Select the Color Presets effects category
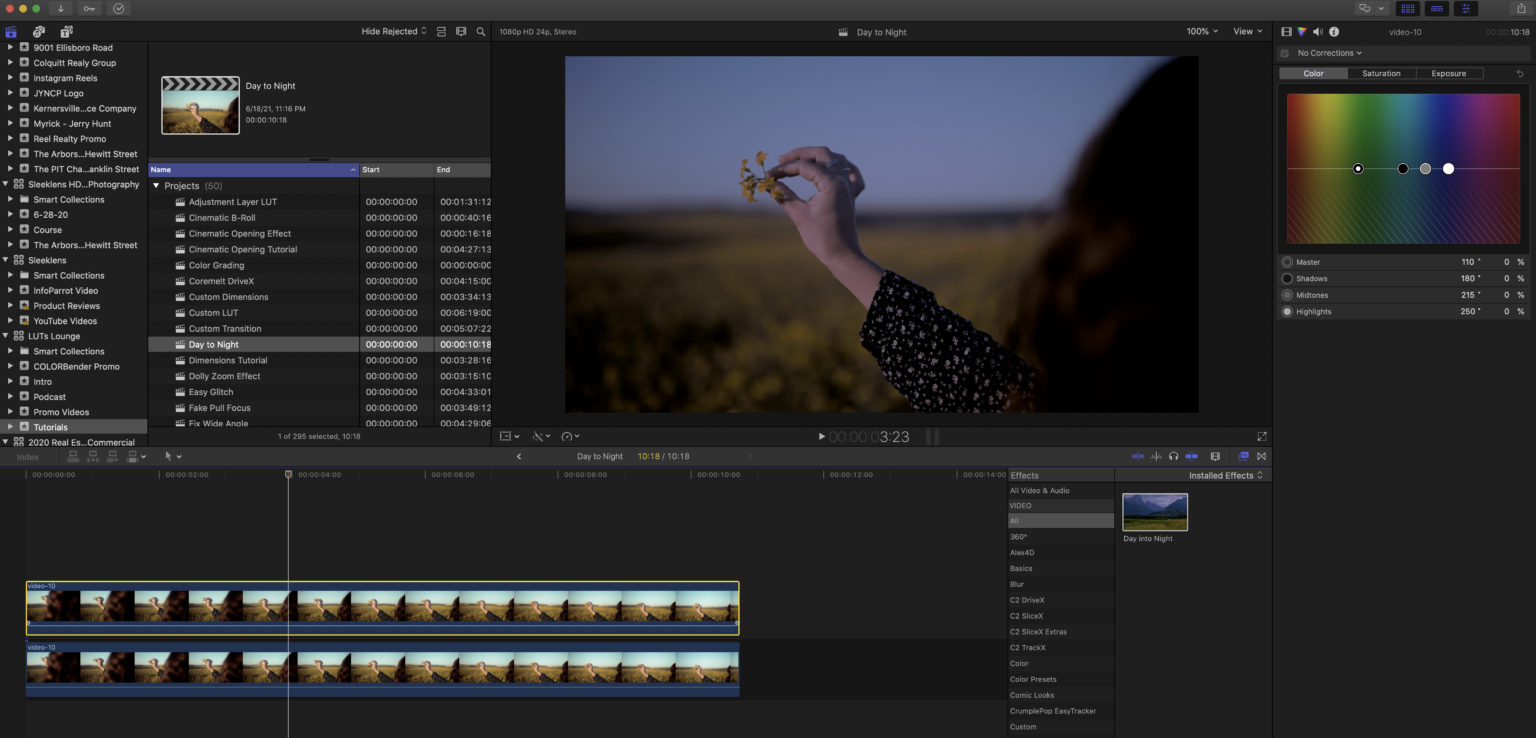This screenshot has height=738, width=1536. pos(1060,680)
